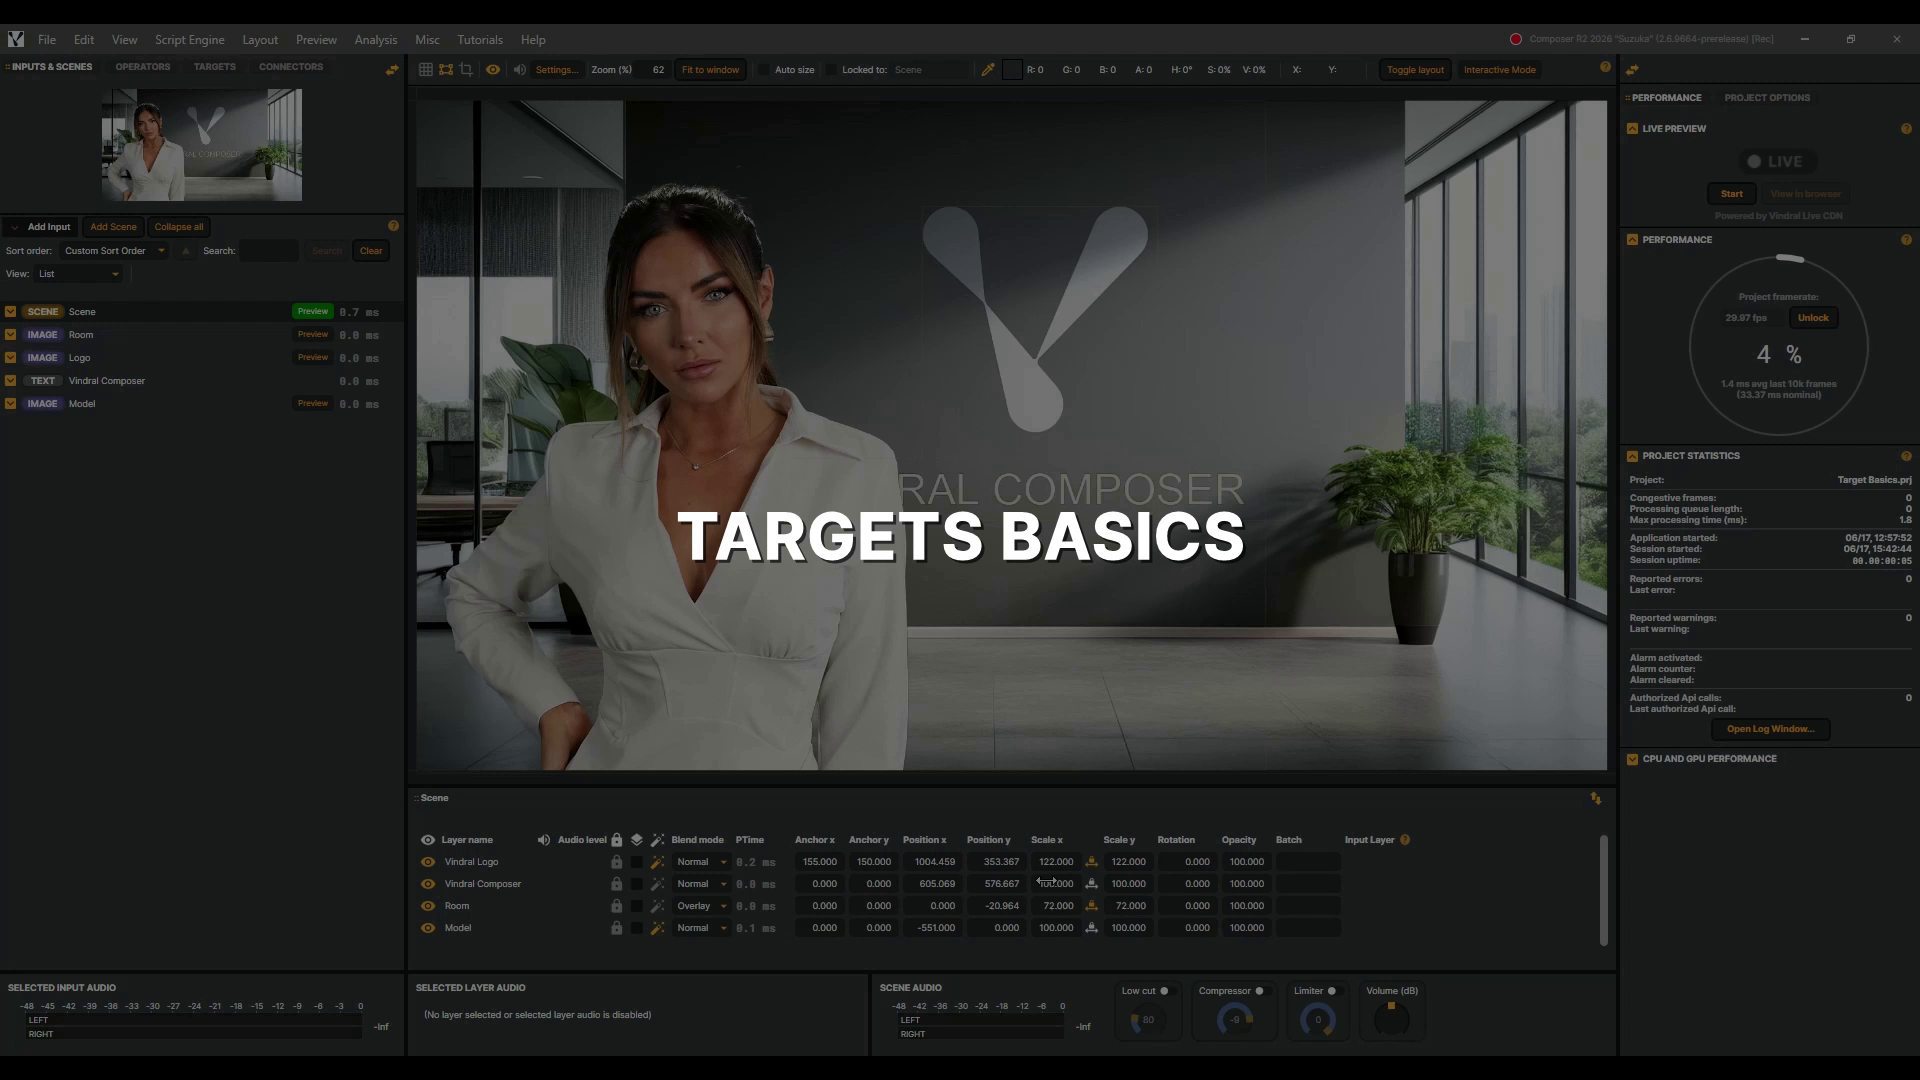
Task: Click the sampled color swatch box
Action: (x=1012, y=70)
